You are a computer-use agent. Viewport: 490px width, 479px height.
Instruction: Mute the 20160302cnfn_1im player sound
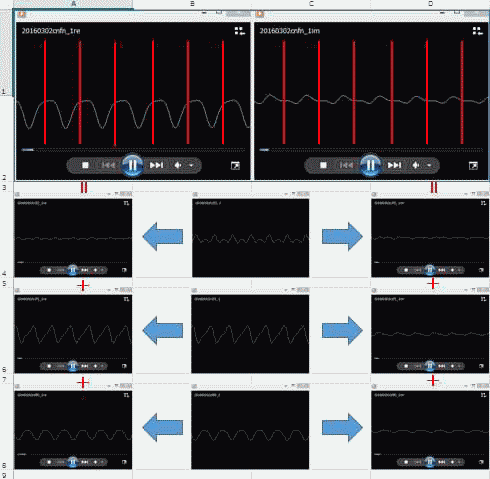[x=416, y=165]
